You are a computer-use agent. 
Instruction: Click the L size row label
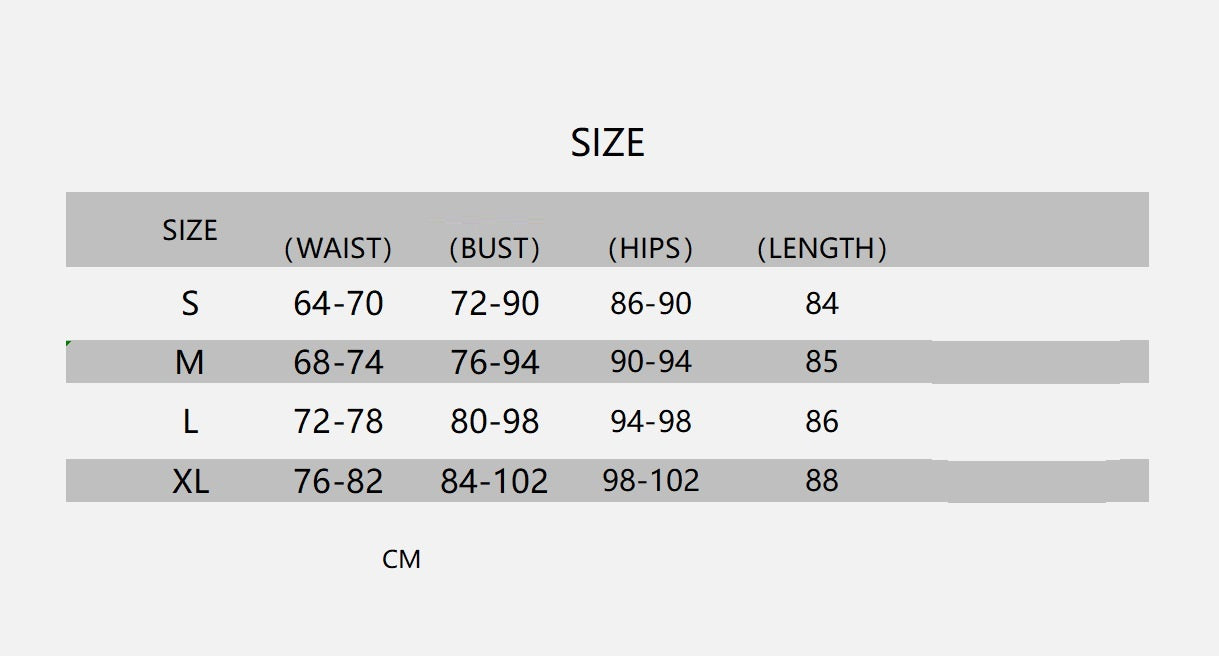pyautogui.click(x=190, y=422)
